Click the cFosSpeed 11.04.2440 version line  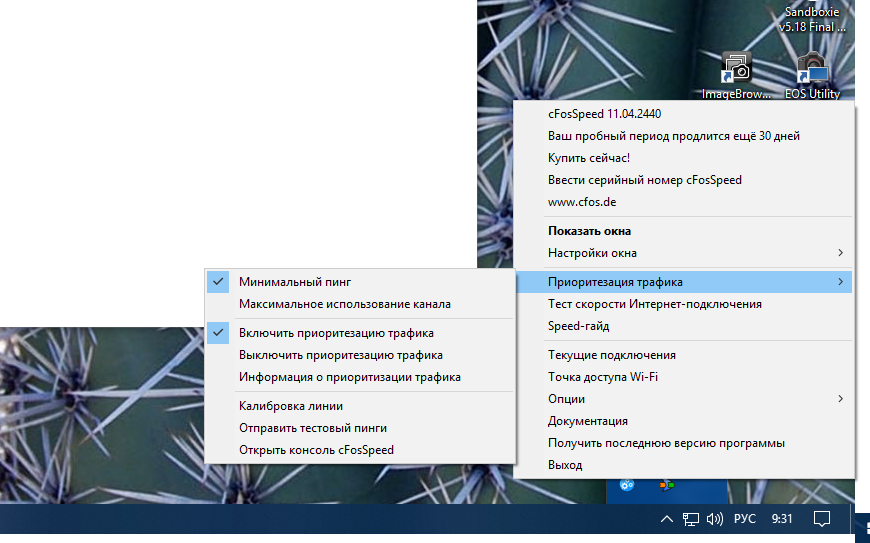[684, 114]
